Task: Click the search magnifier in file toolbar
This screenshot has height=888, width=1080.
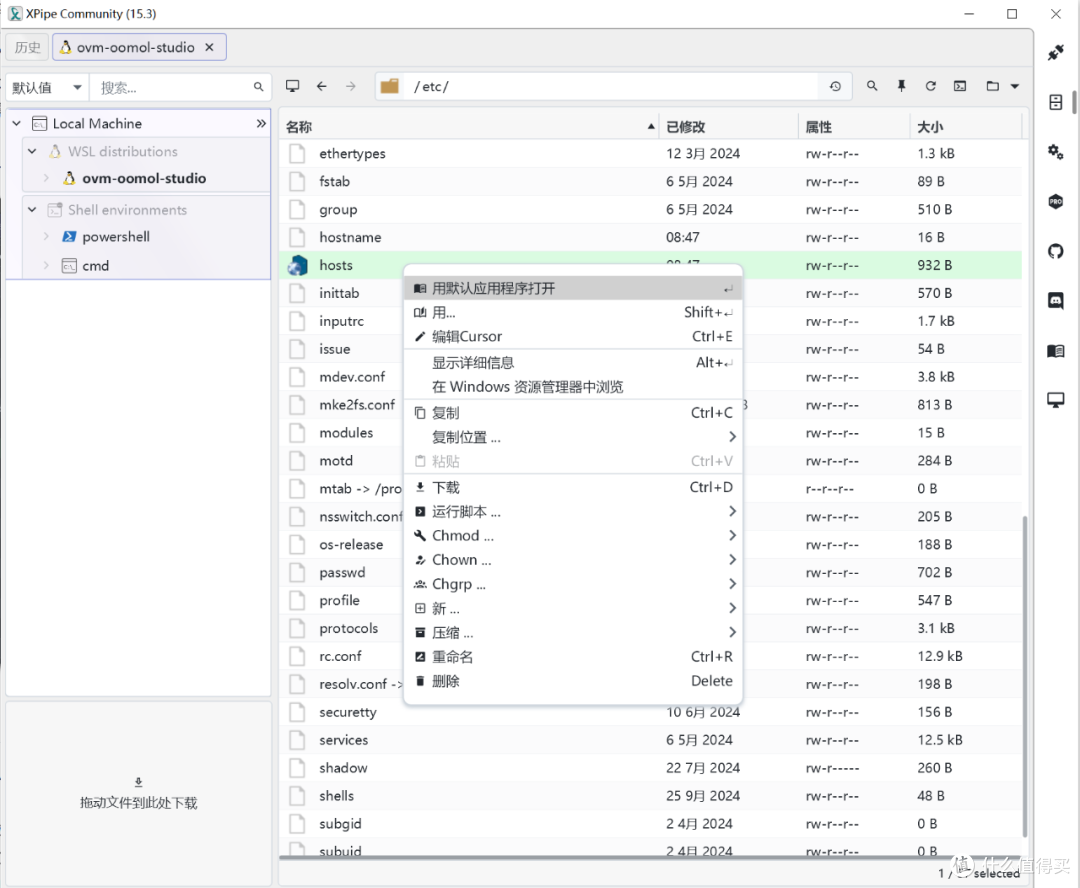Action: pos(872,86)
